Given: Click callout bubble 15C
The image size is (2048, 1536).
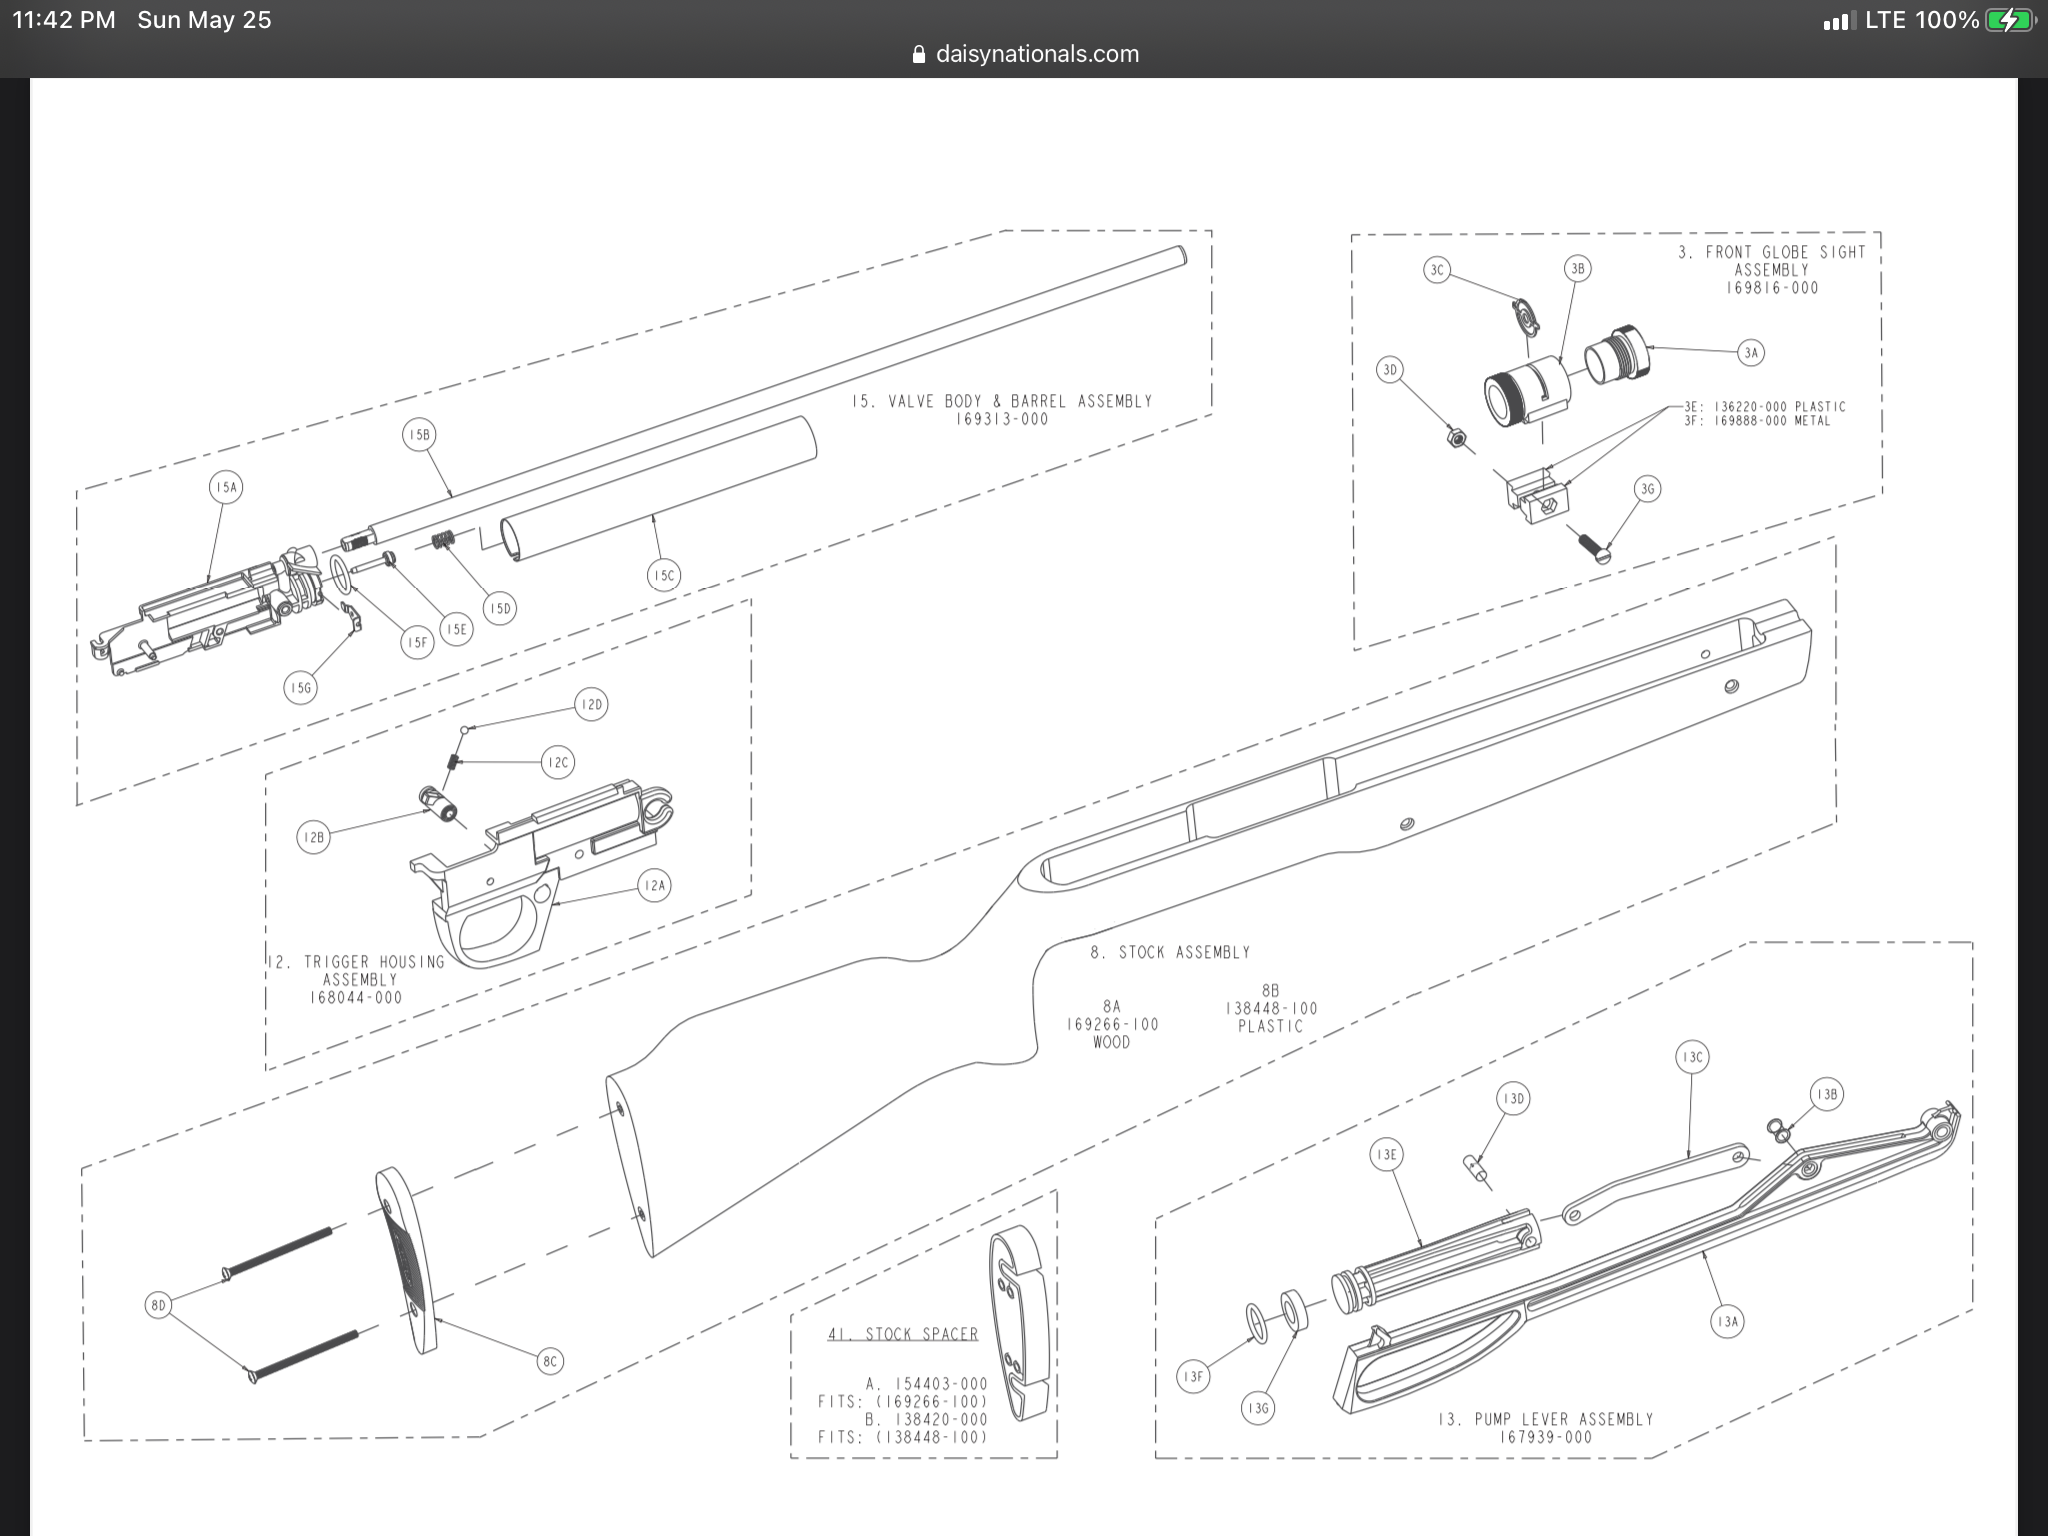Looking at the screenshot, I should coord(664,575).
